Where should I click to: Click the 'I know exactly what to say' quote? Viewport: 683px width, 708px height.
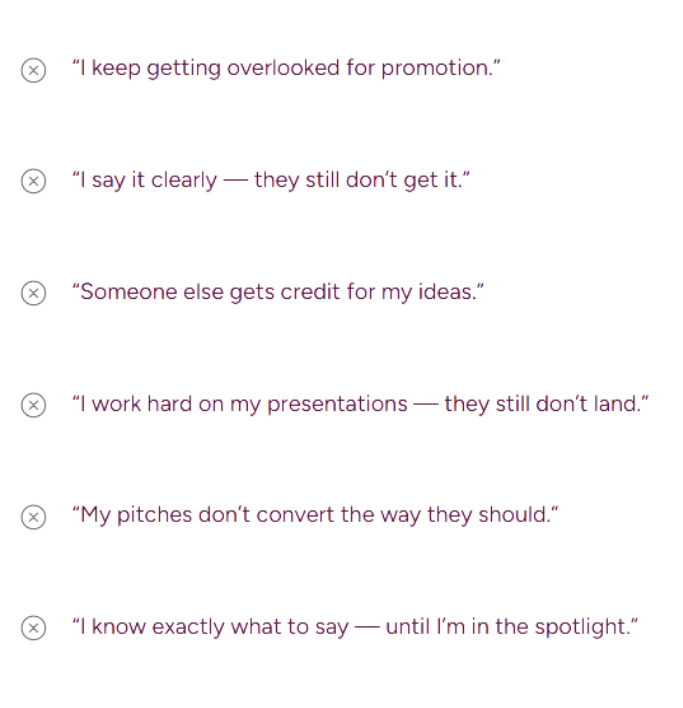click(x=355, y=627)
